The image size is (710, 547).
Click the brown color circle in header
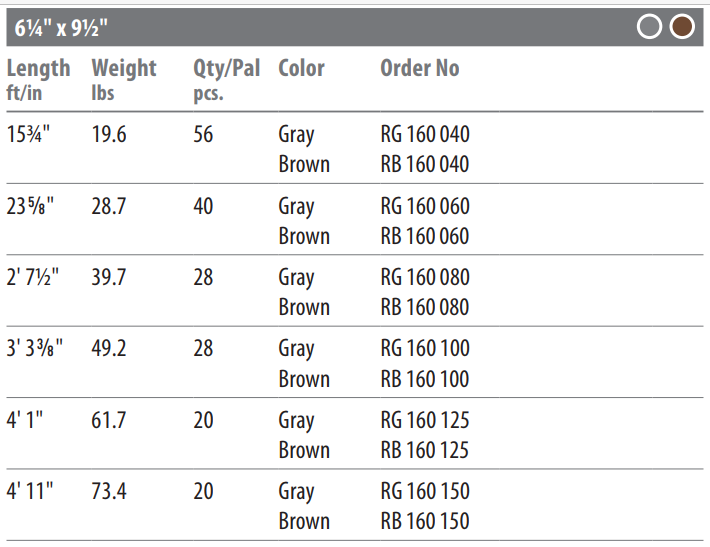pyautogui.click(x=682, y=27)
